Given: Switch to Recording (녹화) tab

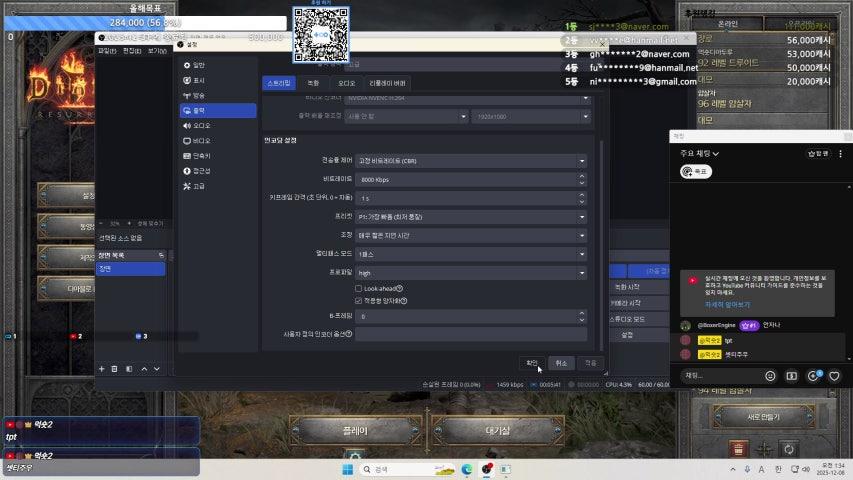Looking at the screenshot, I should (313, 83).
